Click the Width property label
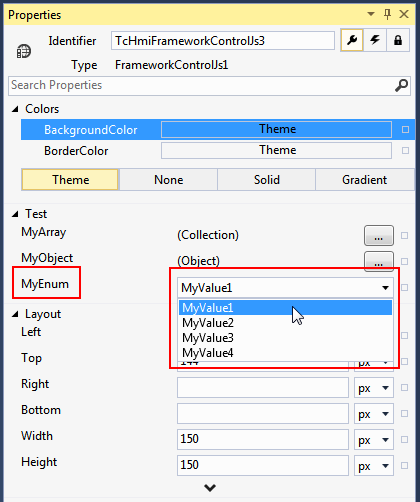 point(37,436)
